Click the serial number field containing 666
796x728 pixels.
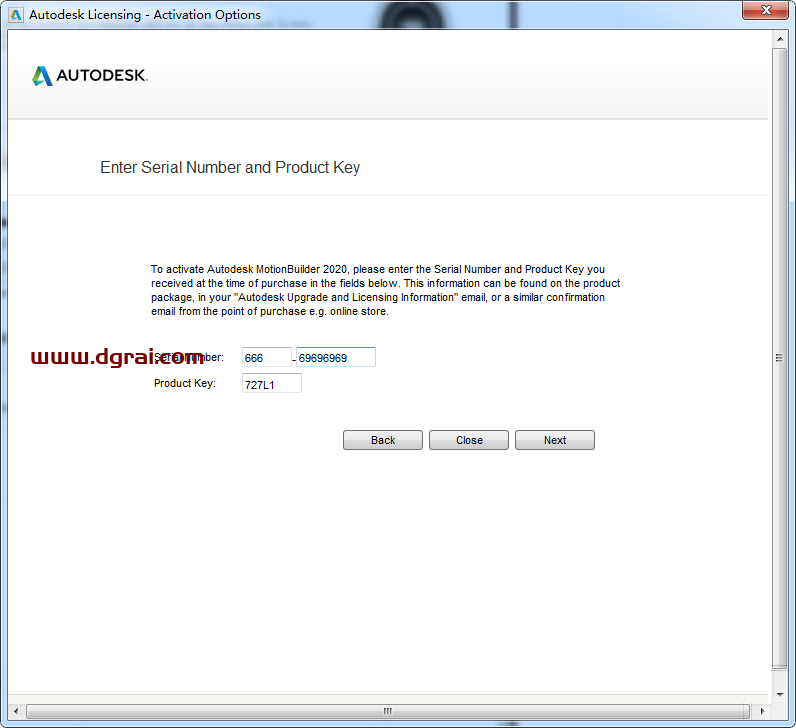(x=266, y=357)
